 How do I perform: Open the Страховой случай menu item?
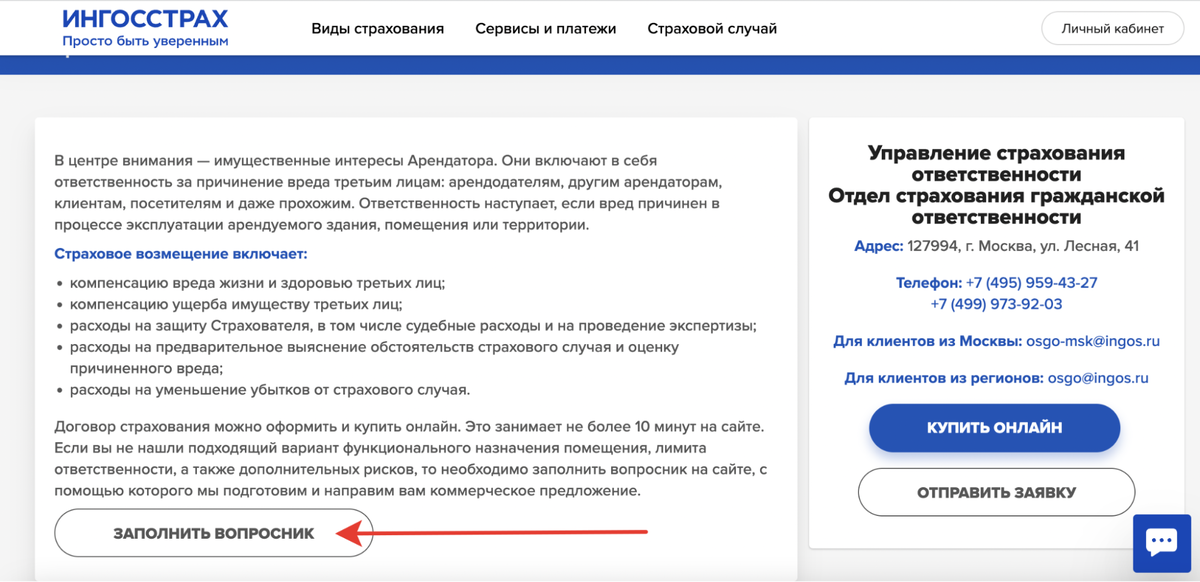[x=712, y=29]
